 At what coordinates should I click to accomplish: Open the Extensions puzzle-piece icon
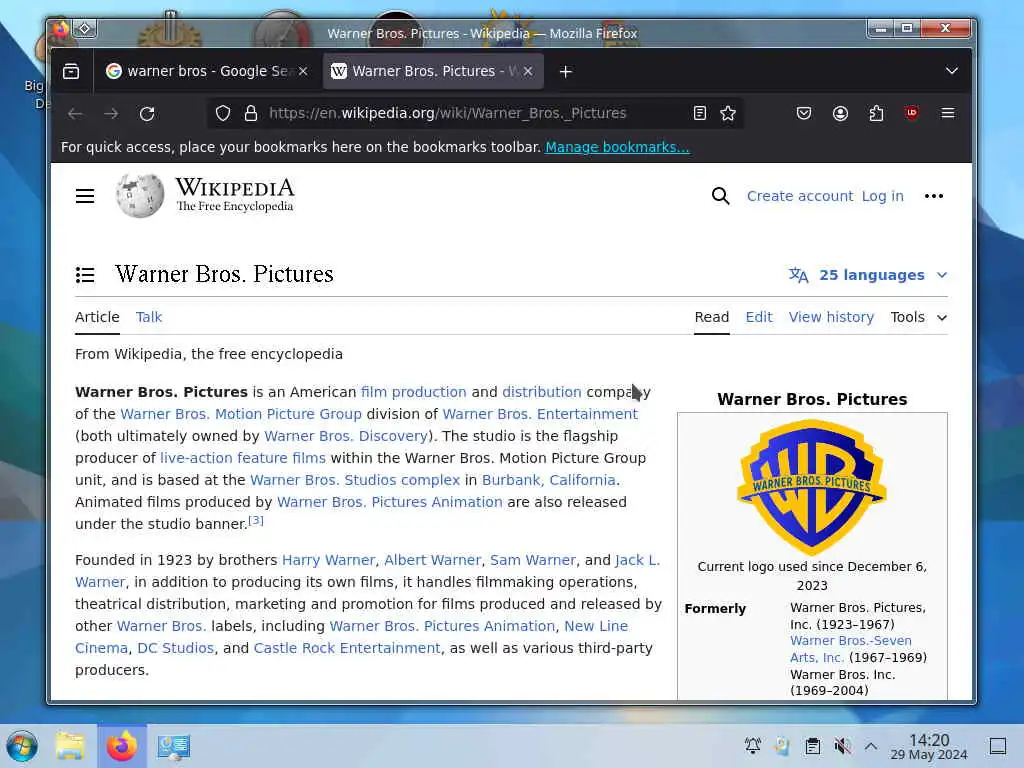point(876,114)
